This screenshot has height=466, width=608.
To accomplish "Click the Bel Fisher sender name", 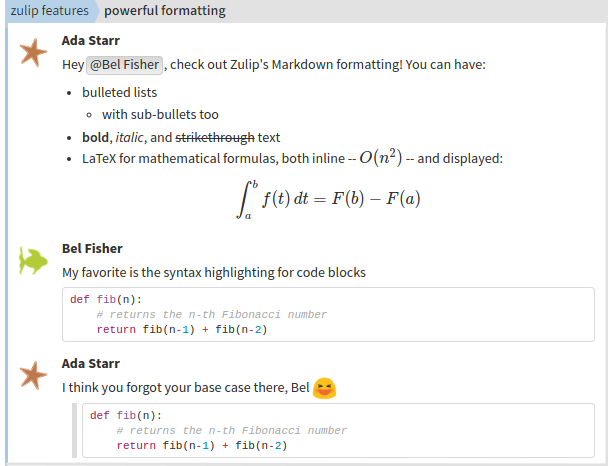I will 92,248.
